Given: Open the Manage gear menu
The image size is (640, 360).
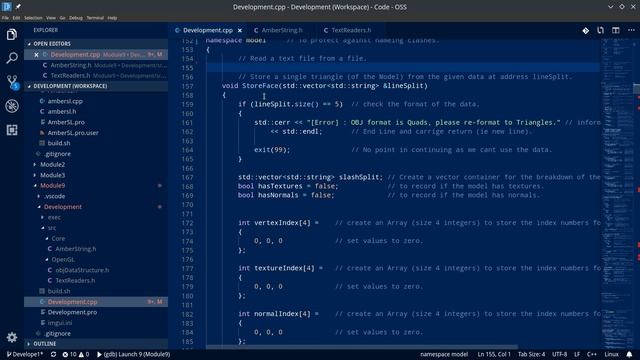Looking at the screenshot, I should click(12, 337).
